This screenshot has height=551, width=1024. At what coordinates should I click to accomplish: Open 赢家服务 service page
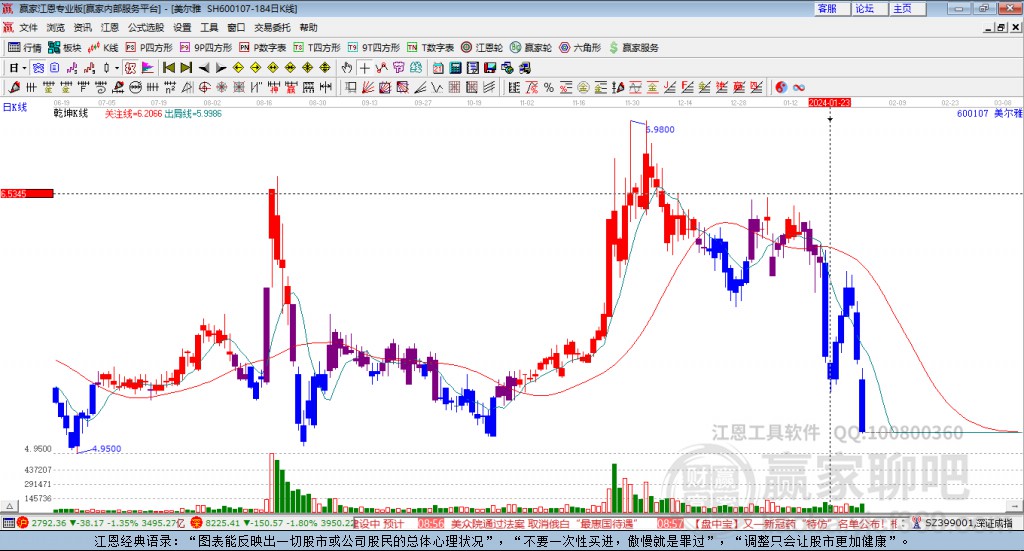(x=633, y=48)
